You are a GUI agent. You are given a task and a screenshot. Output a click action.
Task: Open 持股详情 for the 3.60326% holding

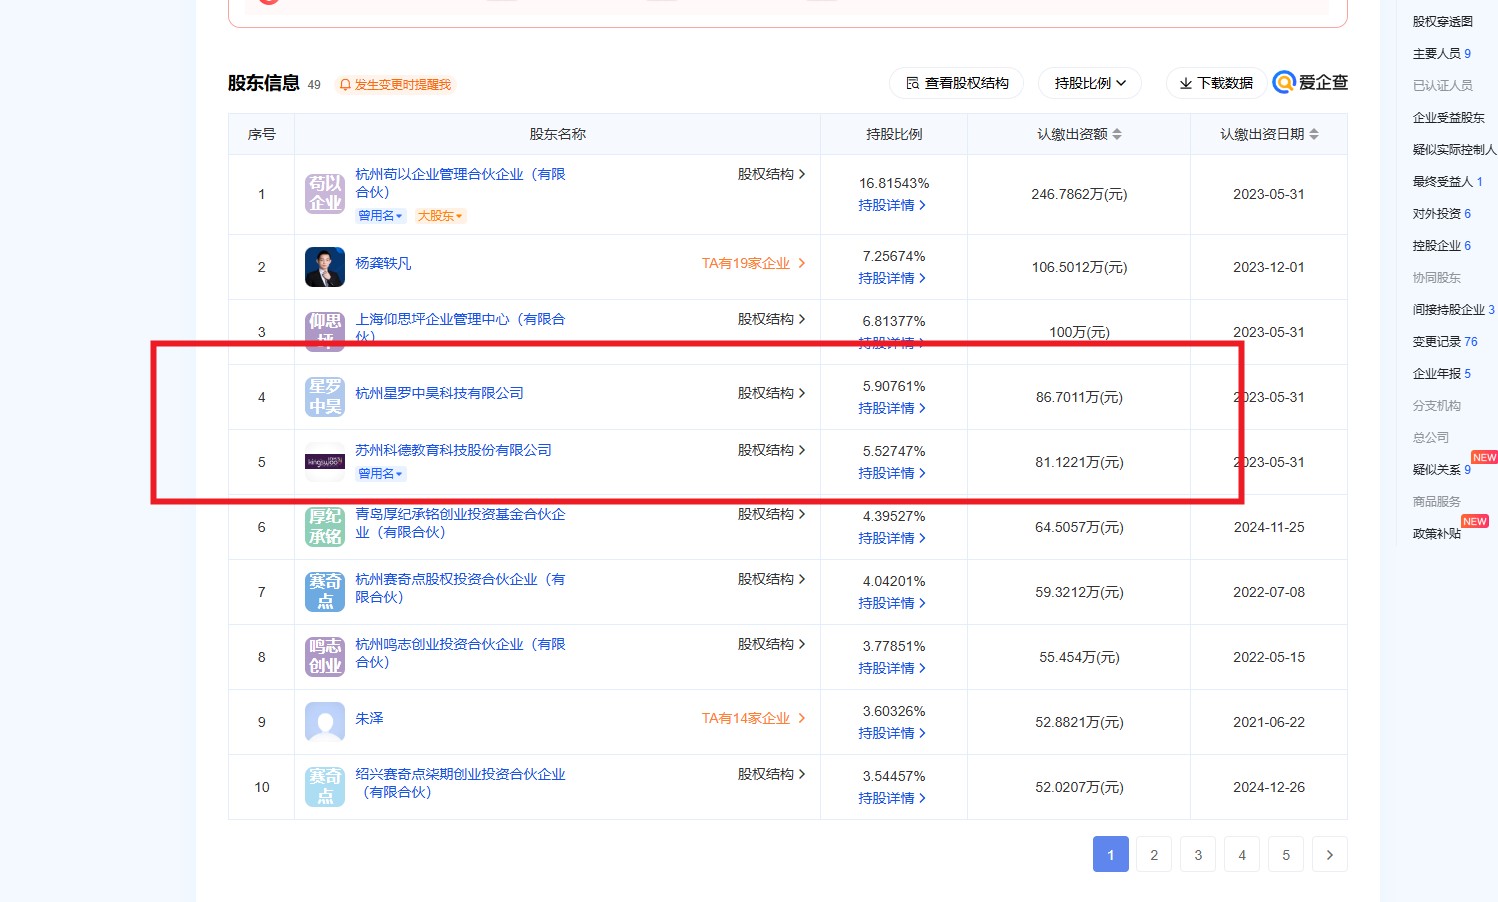[x=892, y=733]
